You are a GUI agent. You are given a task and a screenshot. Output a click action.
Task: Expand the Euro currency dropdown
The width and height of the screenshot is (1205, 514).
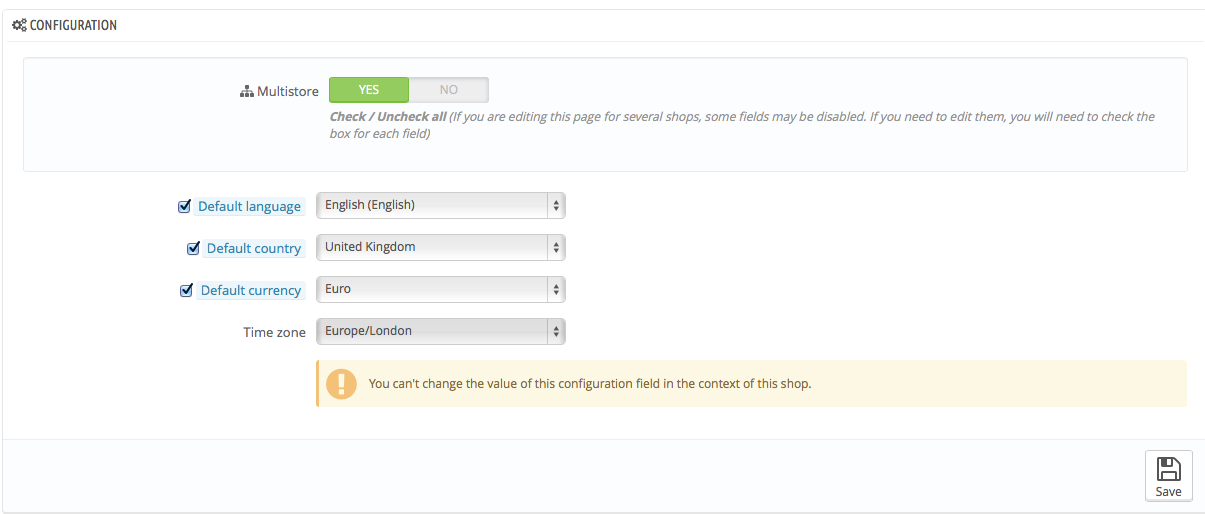click(x=441, y=289)
